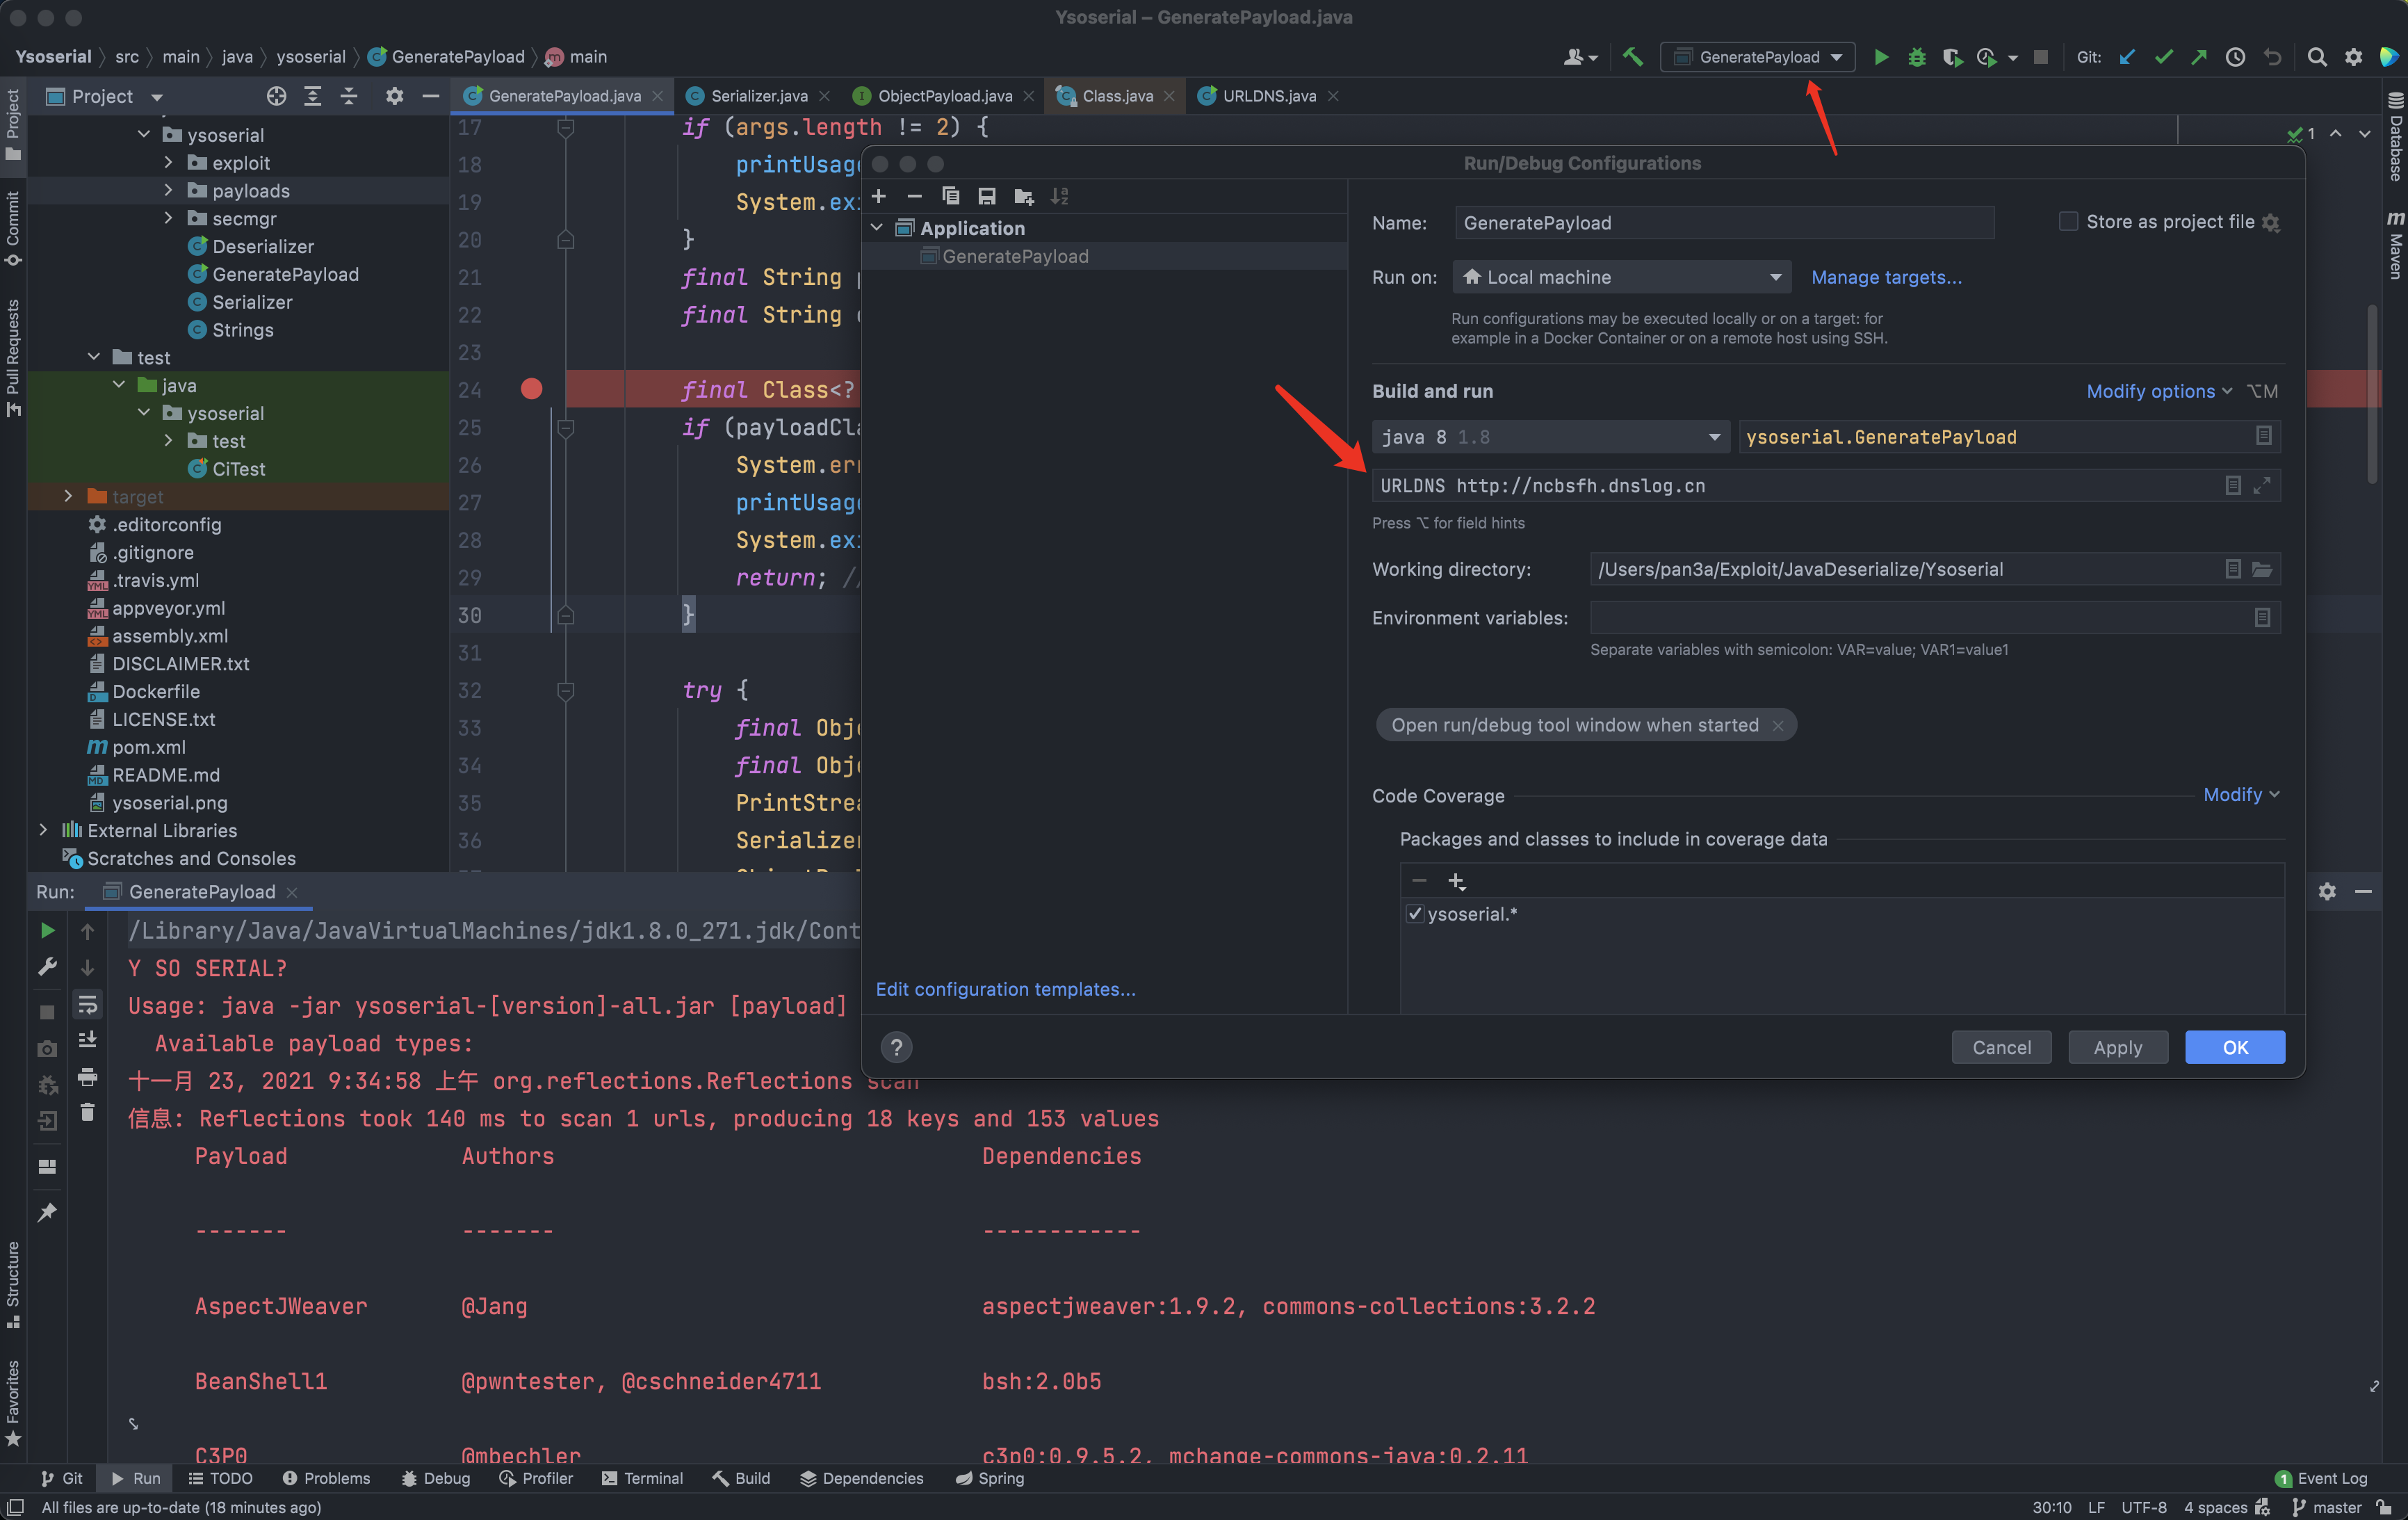
Task: Click the Git update project arrow icon
Action: click(x=2127, y=57)
